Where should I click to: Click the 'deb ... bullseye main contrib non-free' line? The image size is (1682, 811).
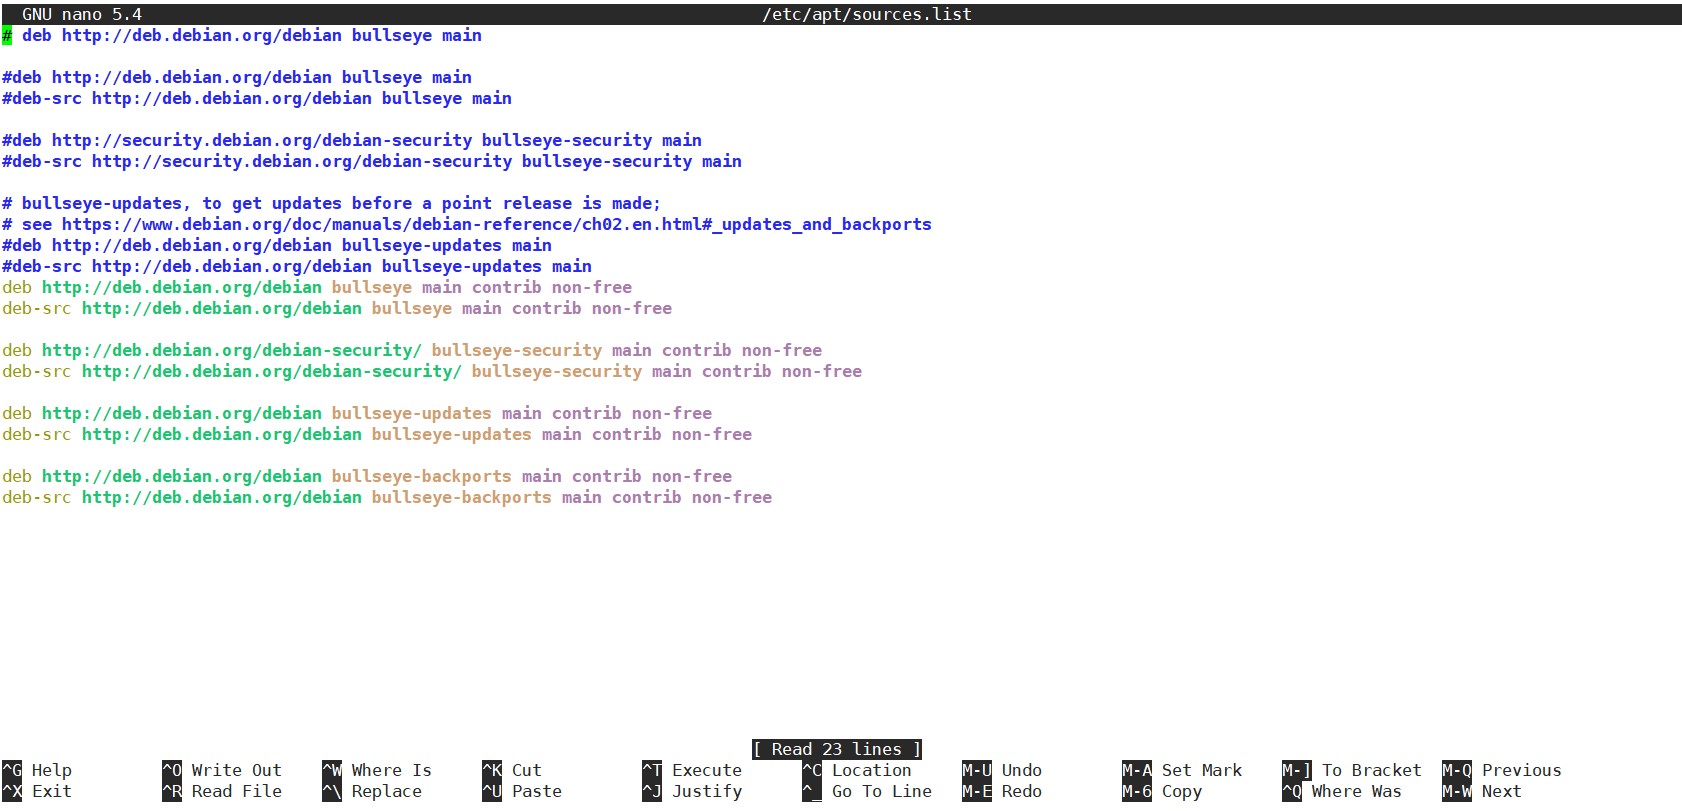[x=317, y=287]
